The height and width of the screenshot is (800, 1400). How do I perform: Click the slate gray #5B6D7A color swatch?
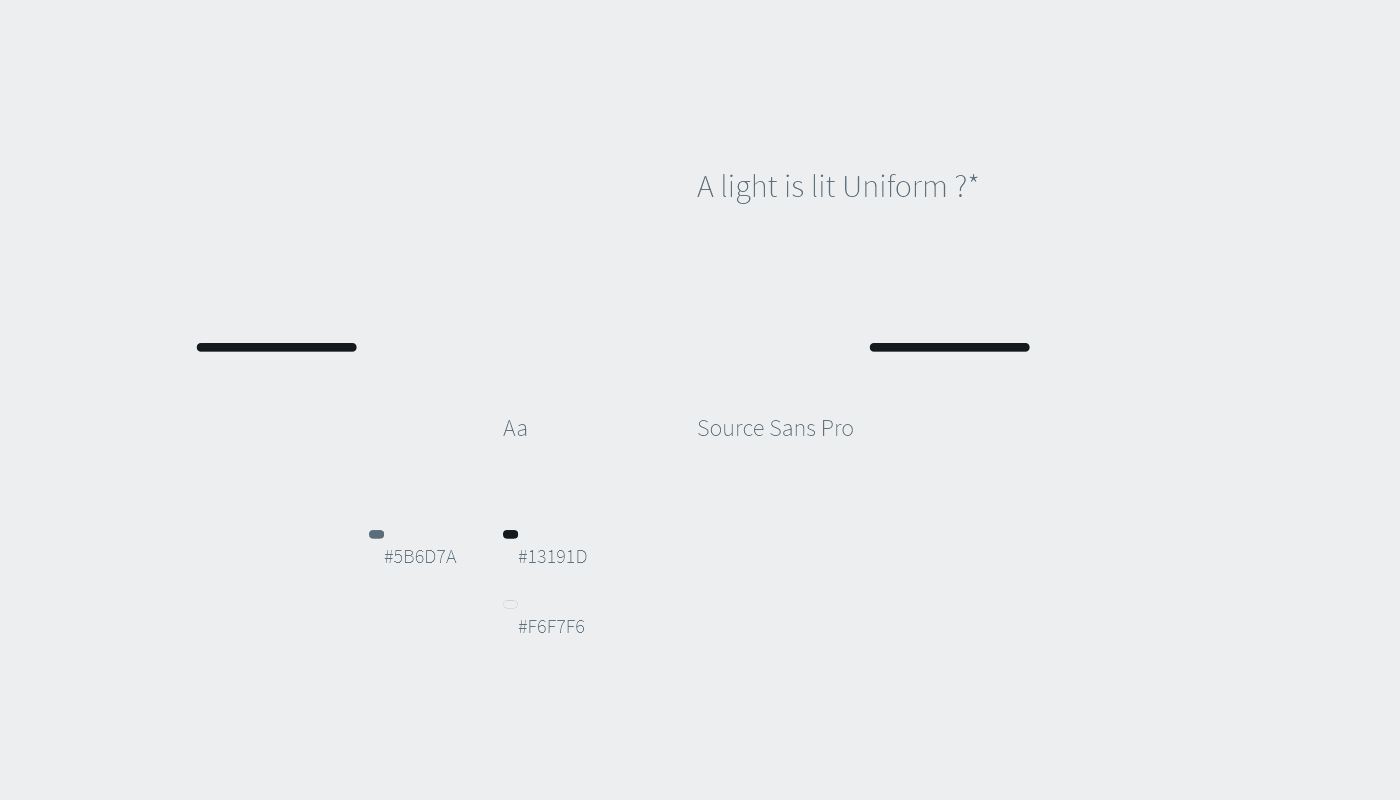point(376,535)
